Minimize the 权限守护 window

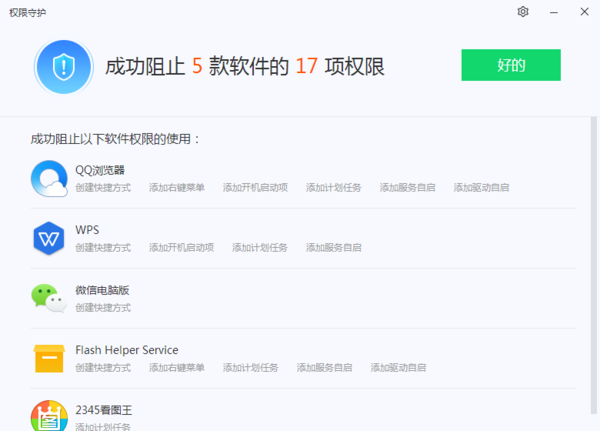pos(553,12)
